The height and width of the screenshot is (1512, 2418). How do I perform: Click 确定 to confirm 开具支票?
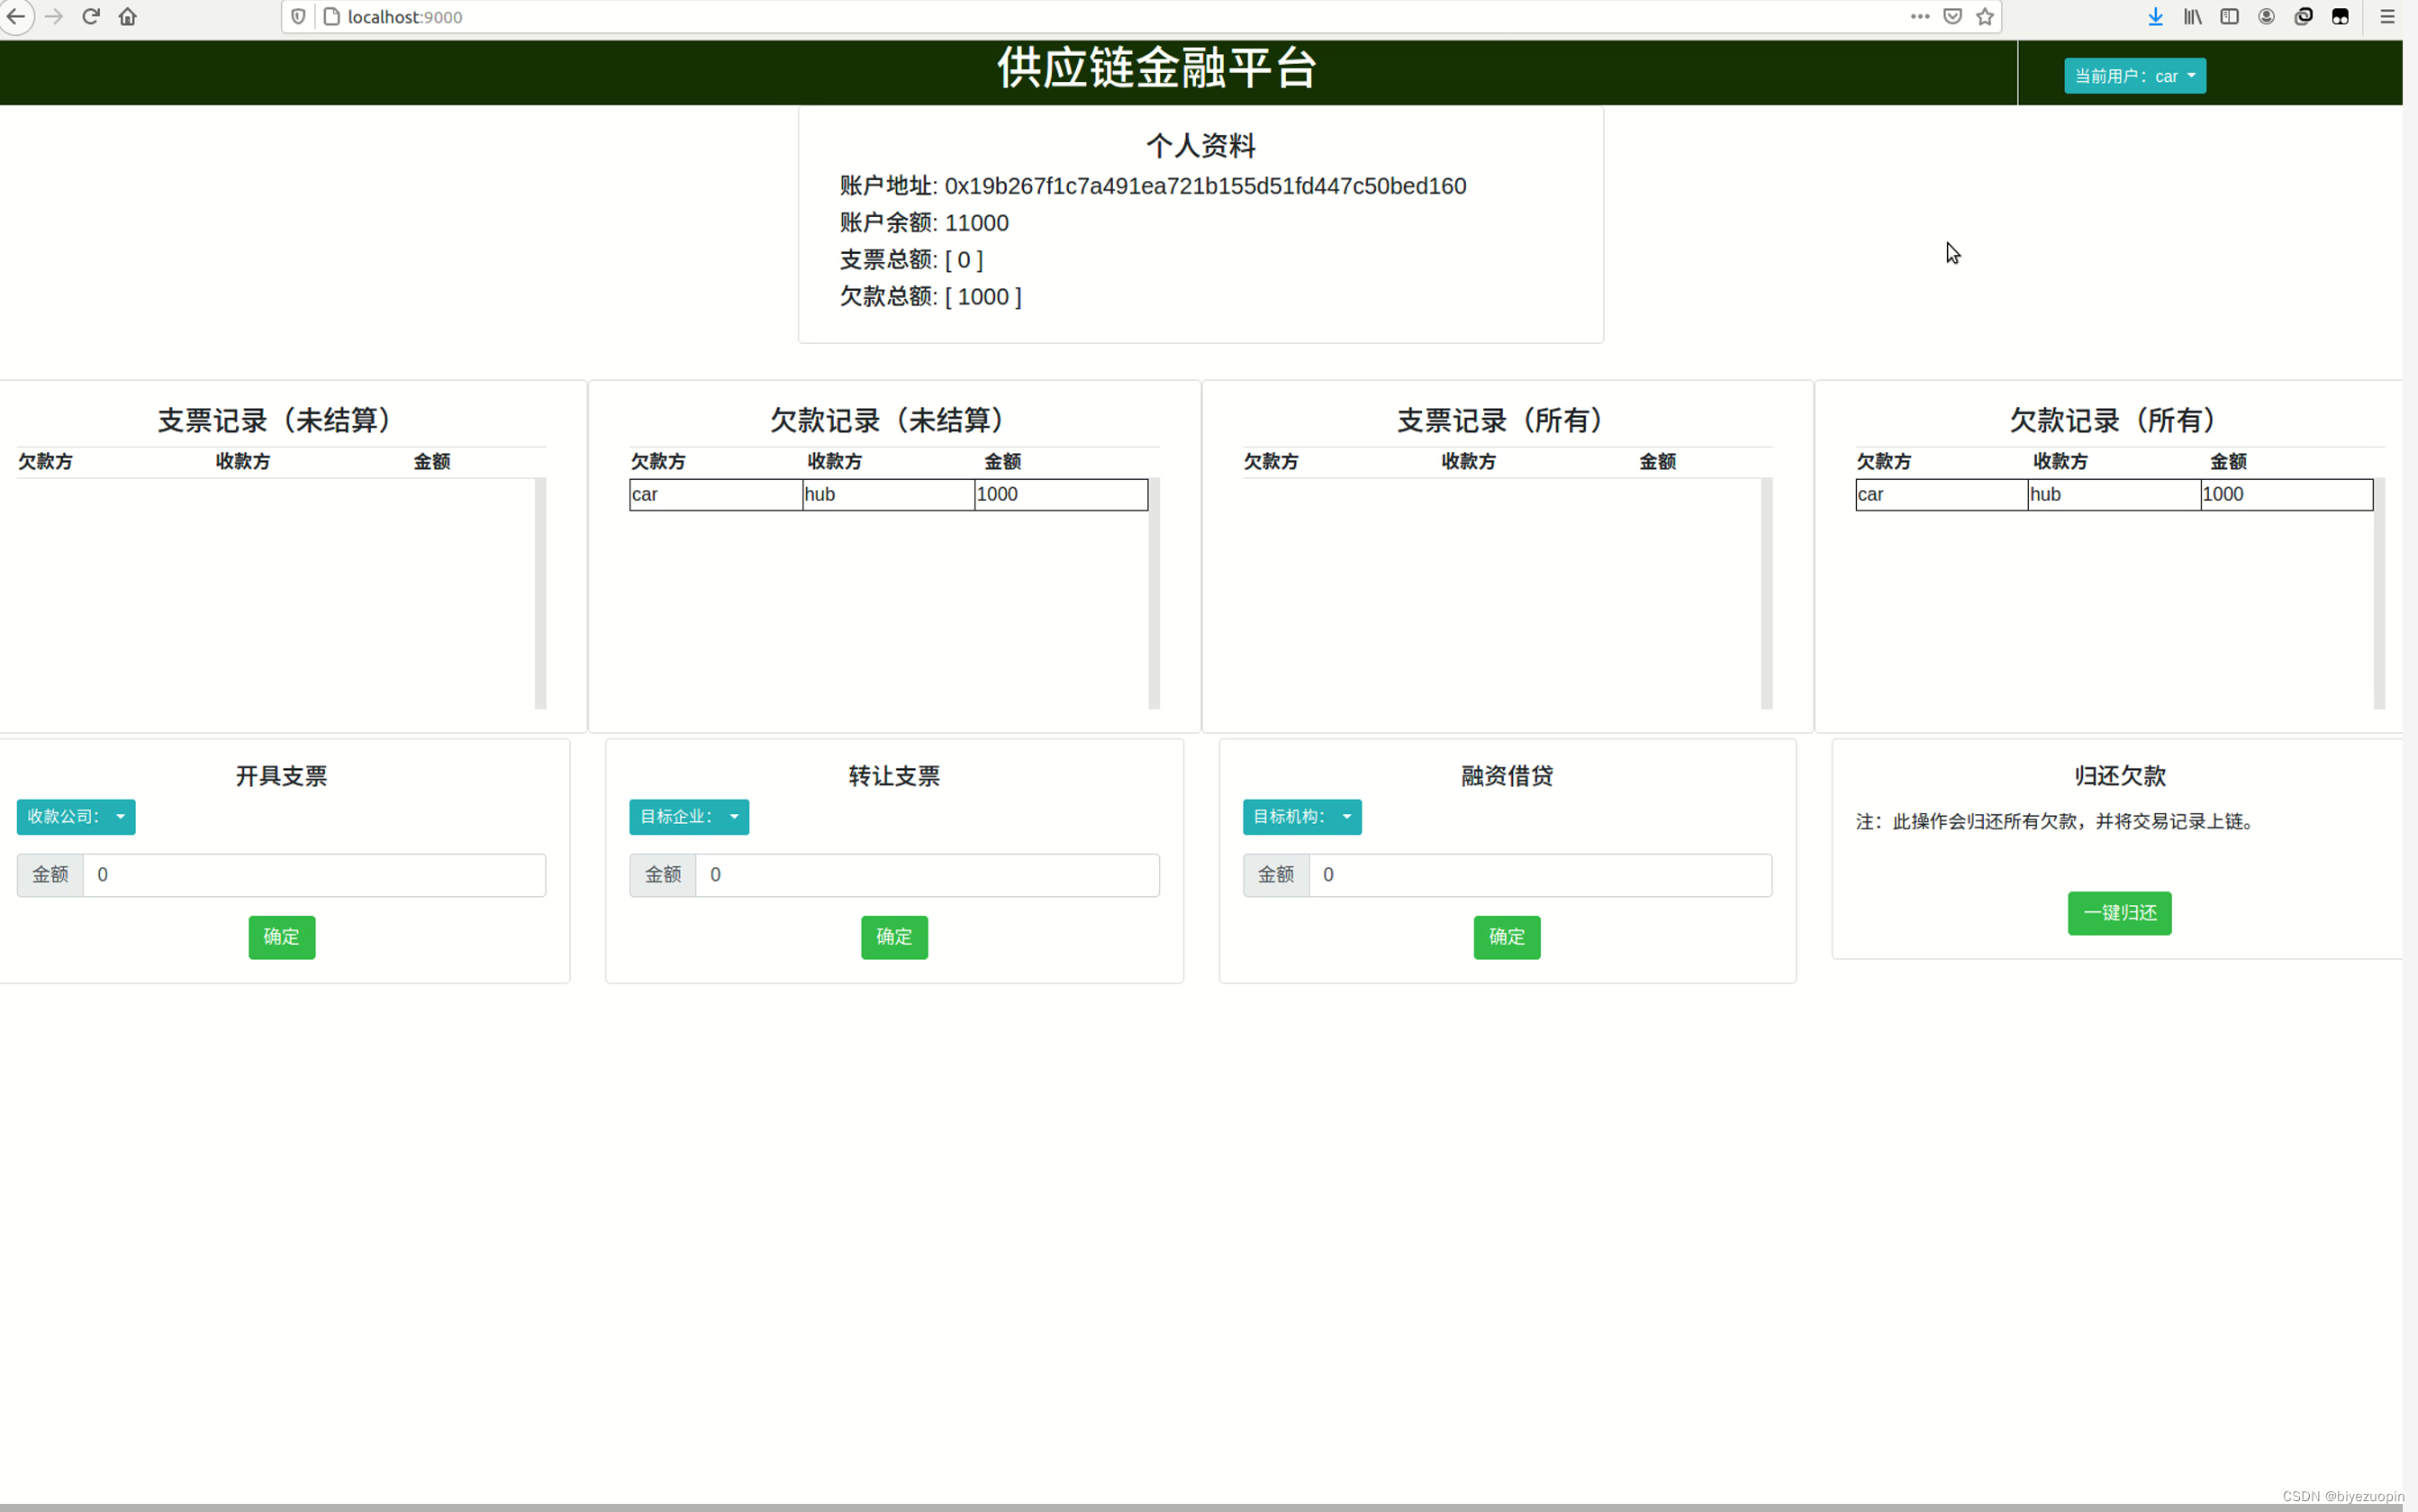pos(281,937)
